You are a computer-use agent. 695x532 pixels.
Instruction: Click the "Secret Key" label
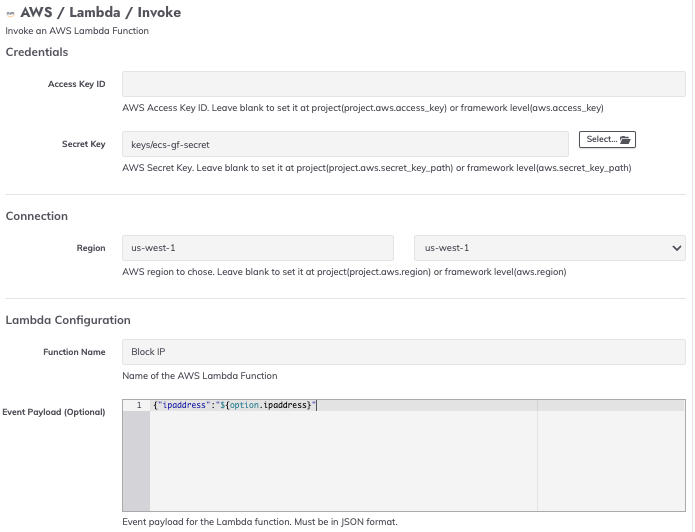pyautogui.click(x=84, y=144)
